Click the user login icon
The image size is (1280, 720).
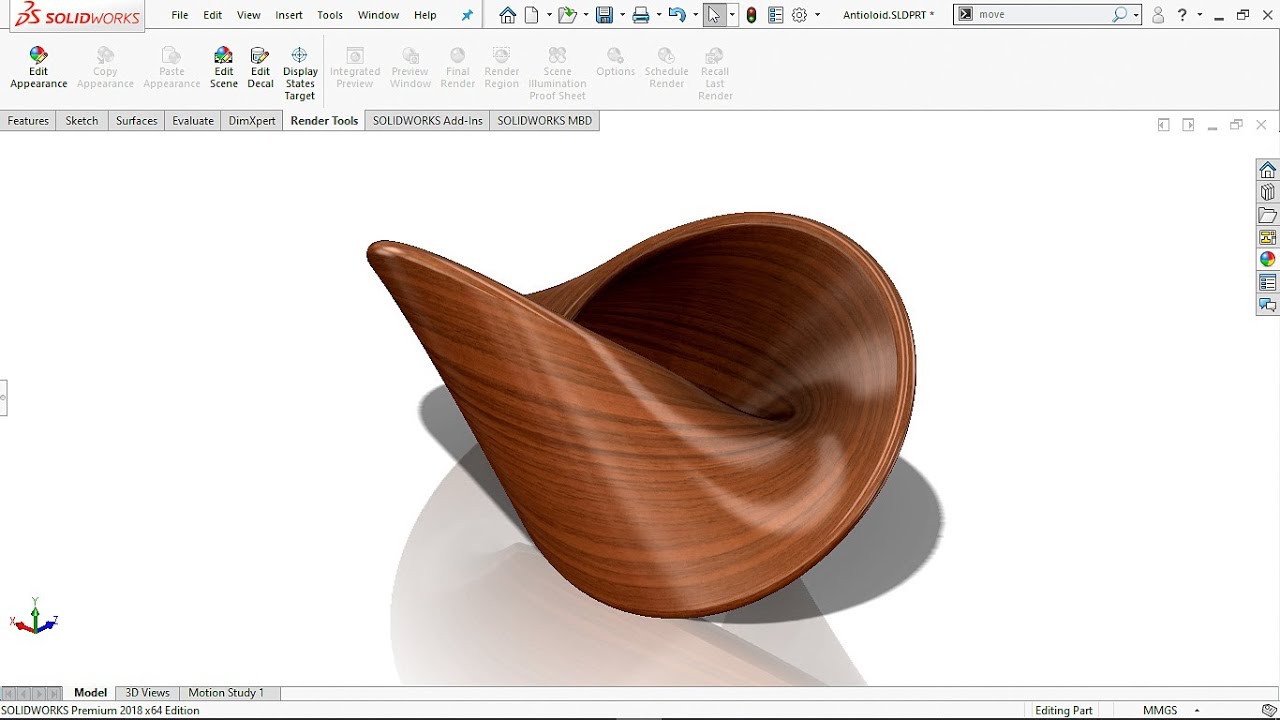pos(1158,15)
